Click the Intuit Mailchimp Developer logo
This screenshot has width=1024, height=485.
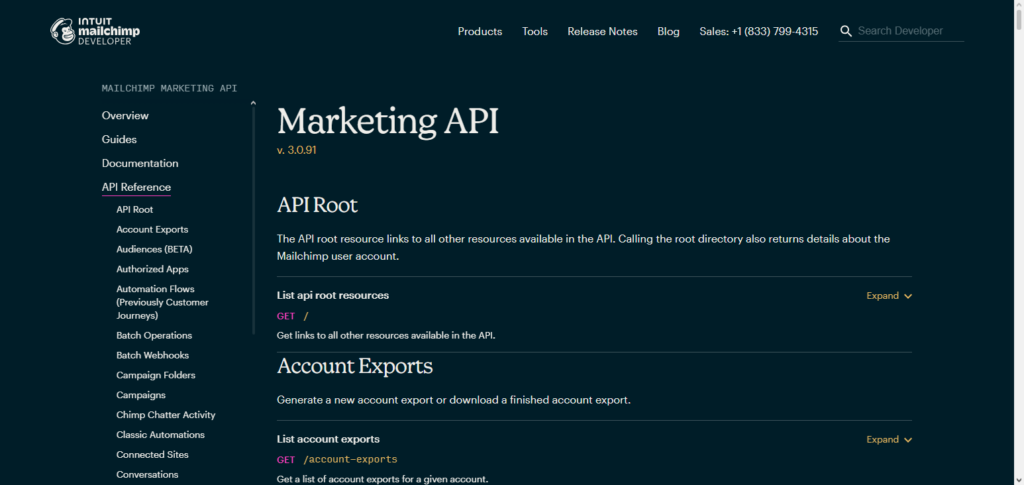95,31
